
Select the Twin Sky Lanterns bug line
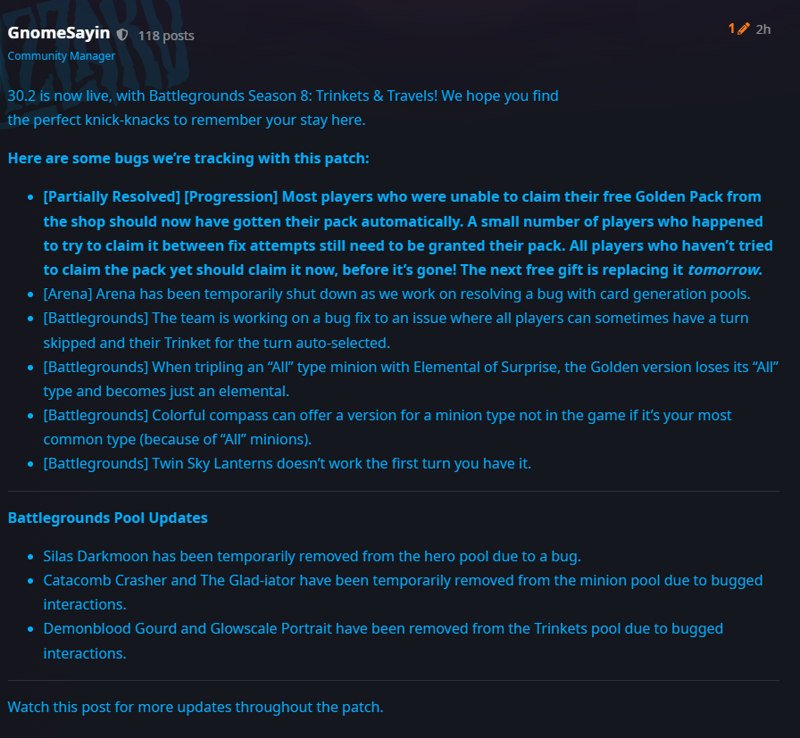(x=287, y=464)
